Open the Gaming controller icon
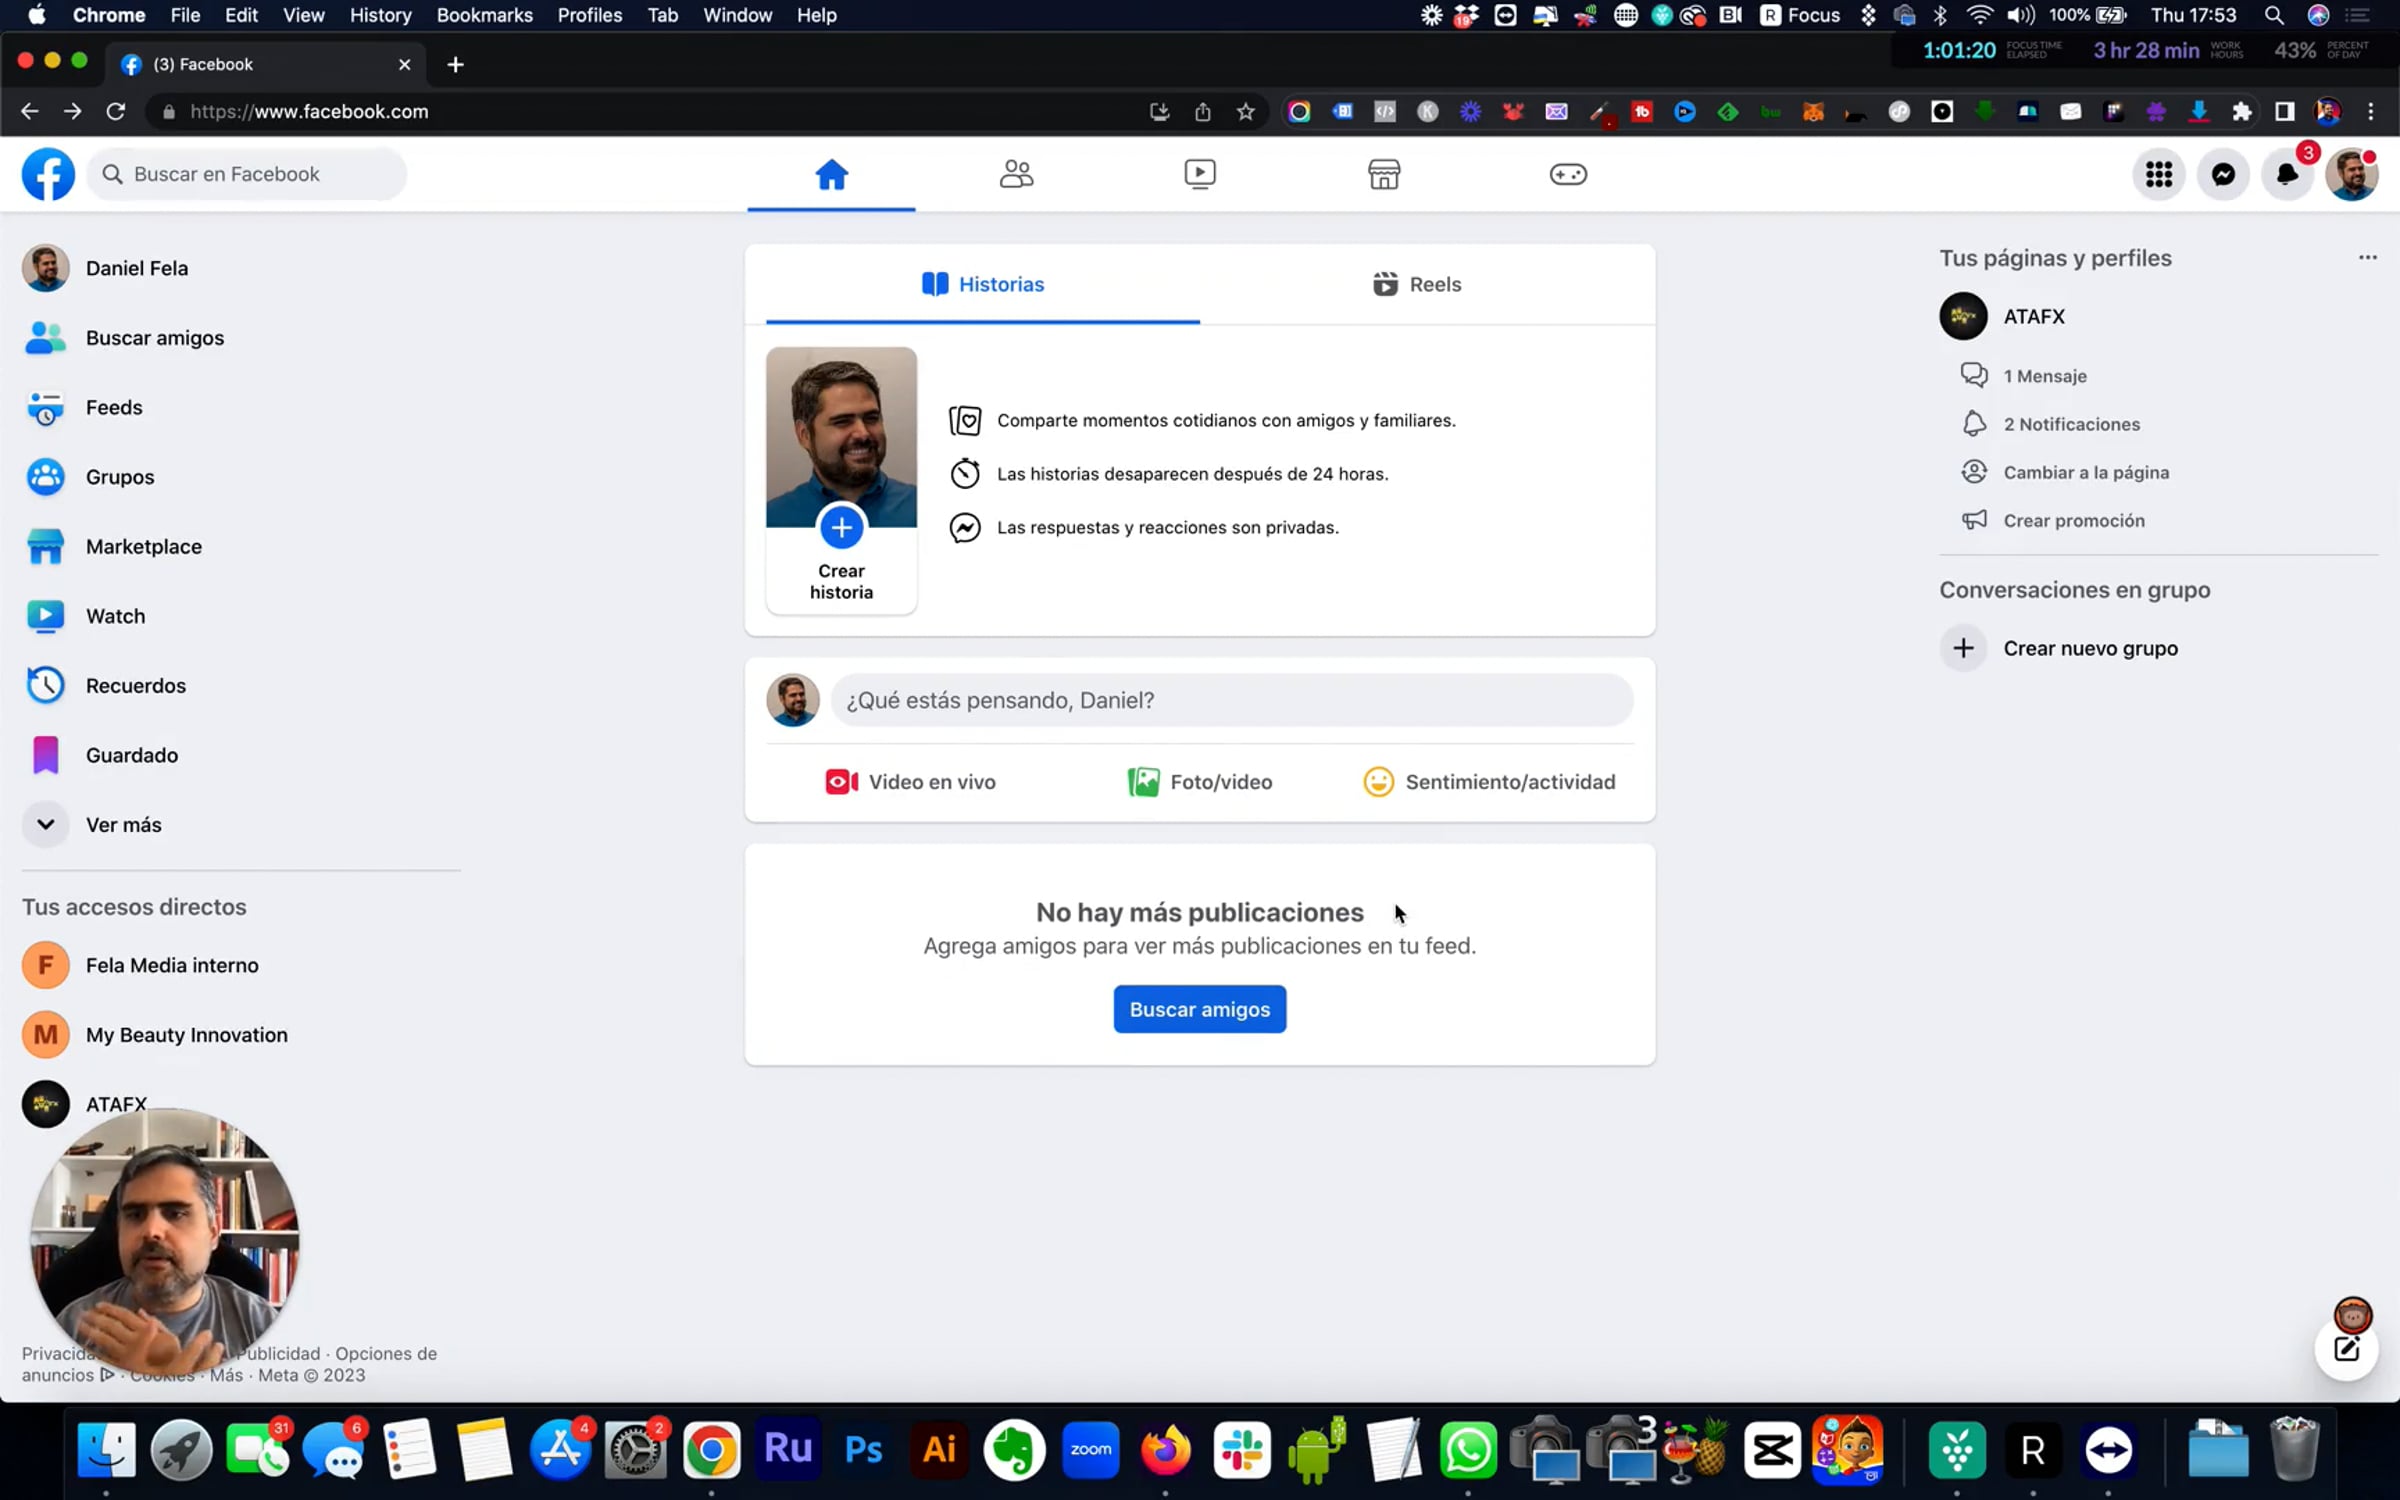The width and height of the screenshot is (2400, 1500). (1567, 175)
